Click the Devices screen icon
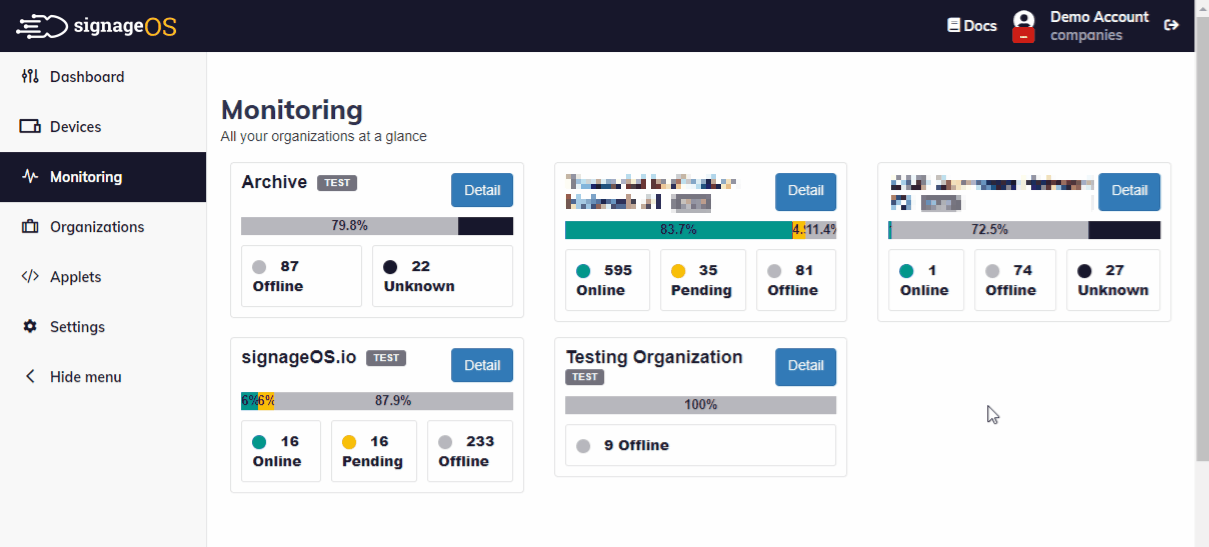Screen dimensions: 1209x547 click(x=30, y=127)
